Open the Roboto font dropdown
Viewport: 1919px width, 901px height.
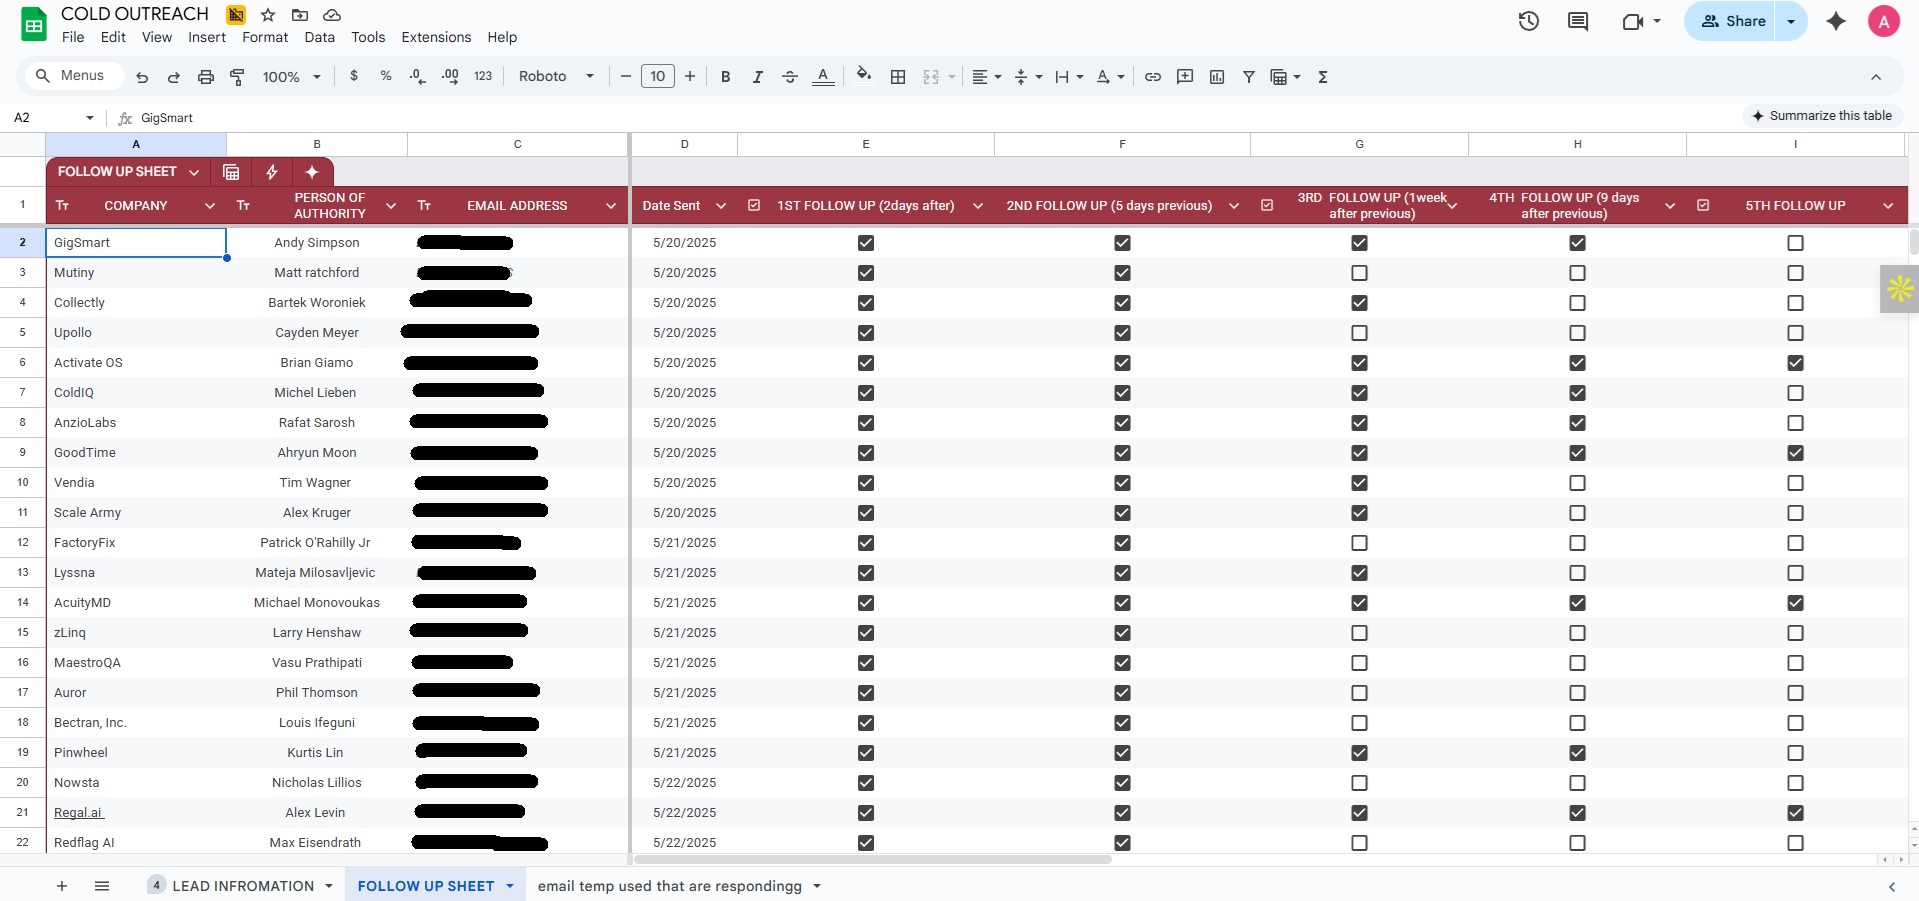[x=556, y=77]
